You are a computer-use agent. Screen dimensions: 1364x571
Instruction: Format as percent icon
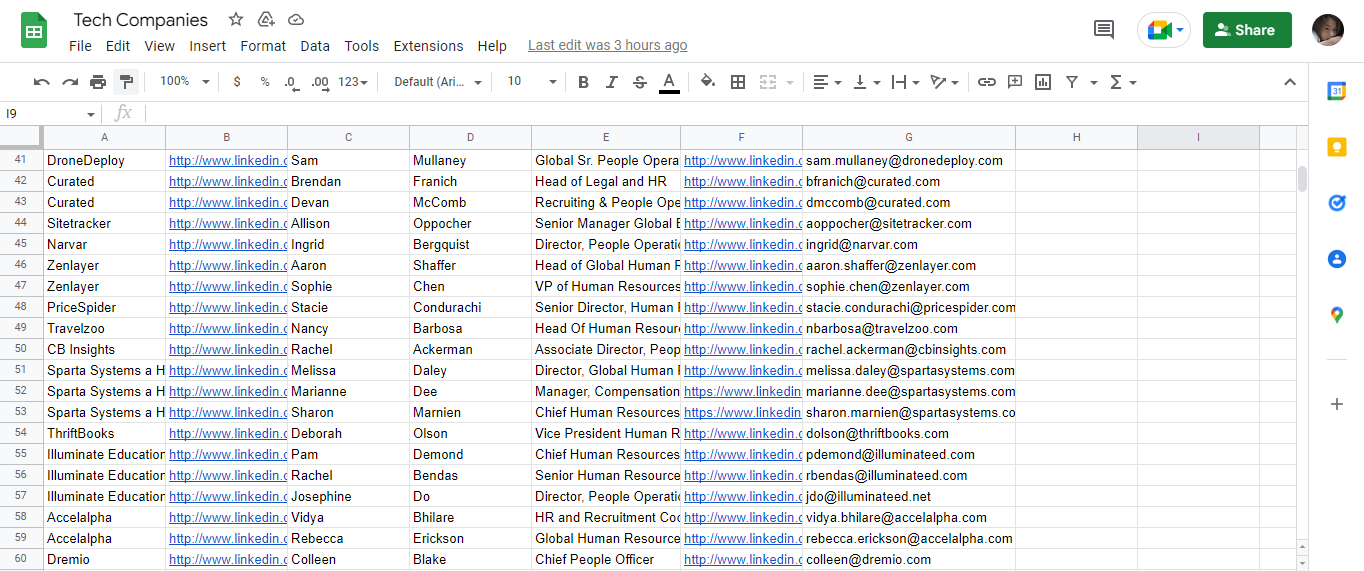265,82
